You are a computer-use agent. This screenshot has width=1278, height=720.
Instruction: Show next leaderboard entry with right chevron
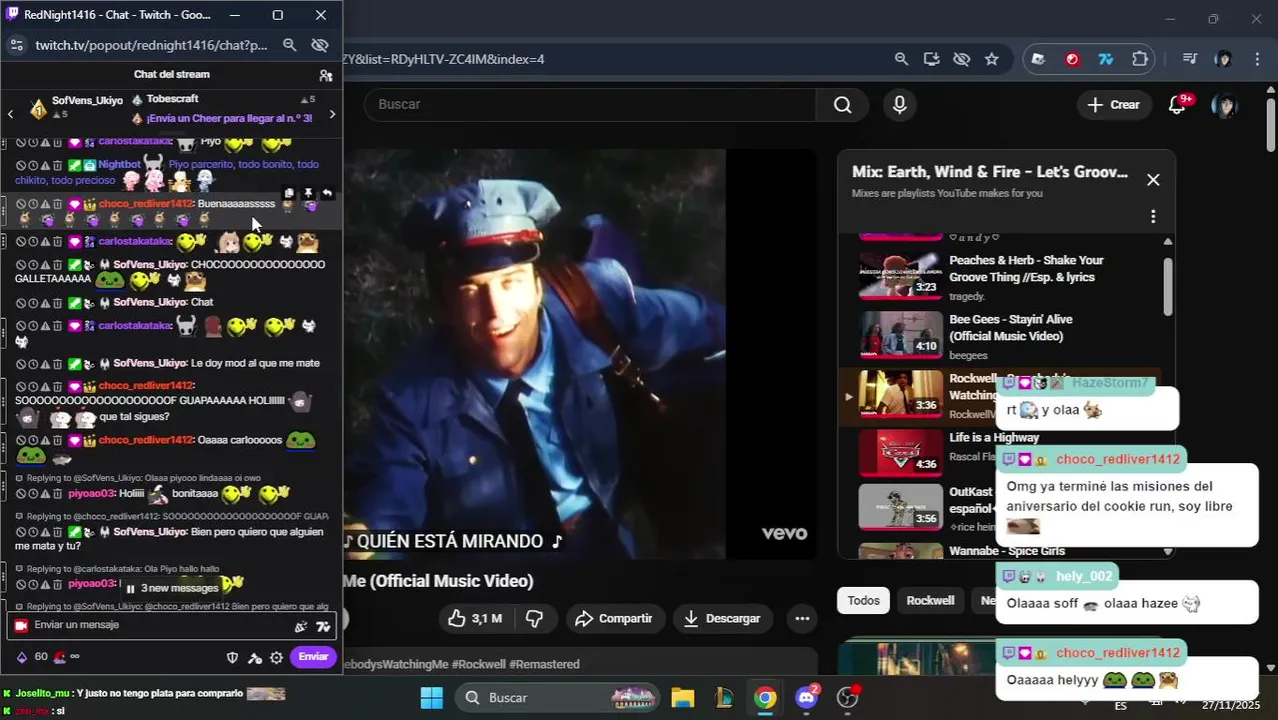332,114
